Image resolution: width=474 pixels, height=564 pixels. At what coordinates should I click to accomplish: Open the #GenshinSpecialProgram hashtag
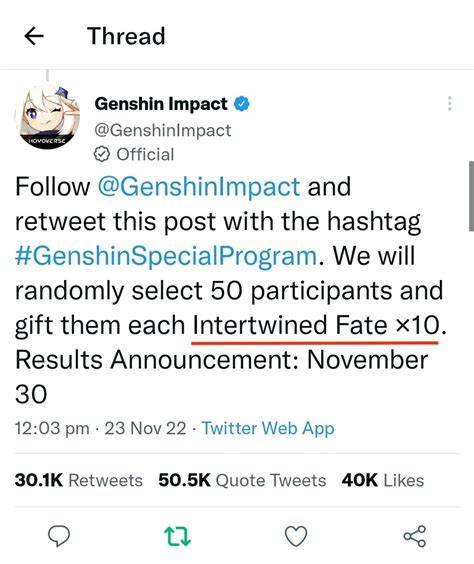tap(166, 256)
